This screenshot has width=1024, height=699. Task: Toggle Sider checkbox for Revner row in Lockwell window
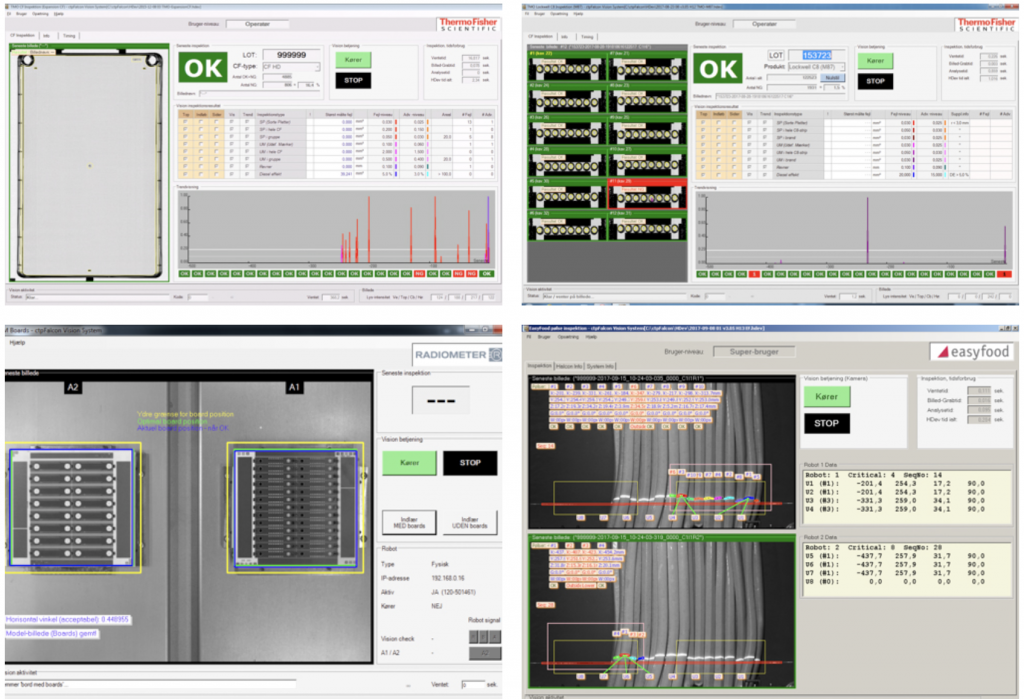coord(734,167)
